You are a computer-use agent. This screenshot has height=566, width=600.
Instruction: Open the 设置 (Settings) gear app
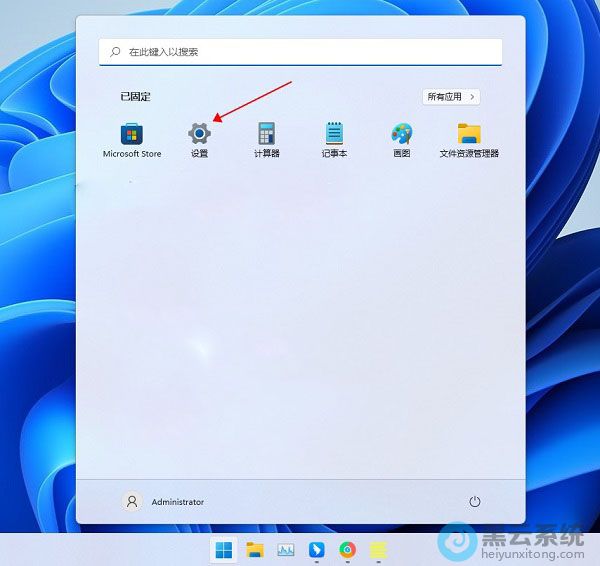(199, 135)
